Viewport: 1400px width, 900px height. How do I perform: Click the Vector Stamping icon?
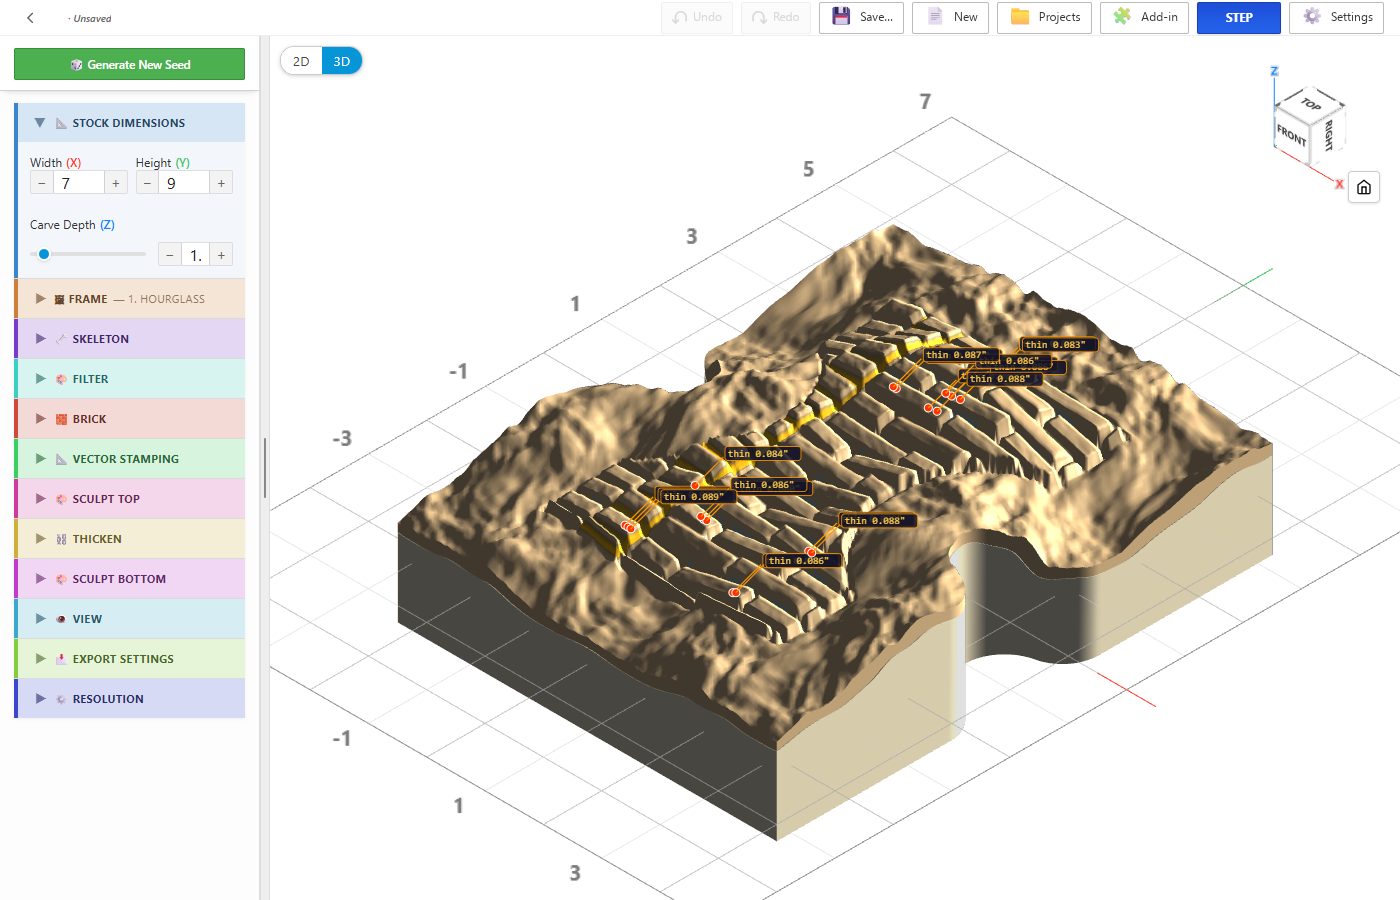[61, 459]
